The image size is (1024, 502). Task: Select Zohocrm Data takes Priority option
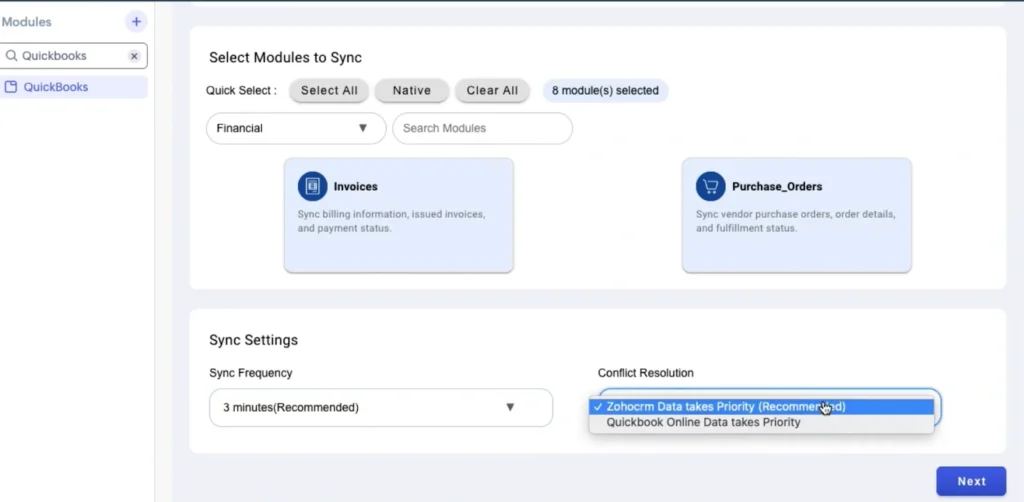pos(761,407)
